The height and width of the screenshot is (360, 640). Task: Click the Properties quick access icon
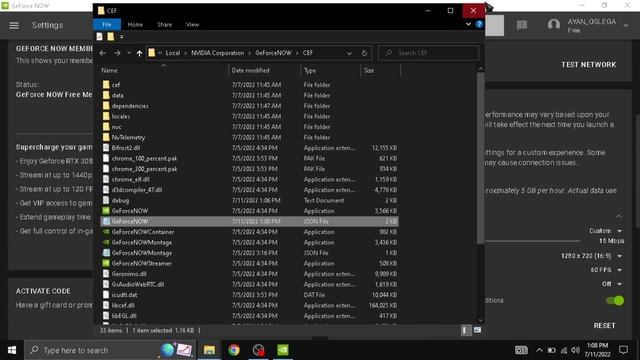[100, 37]
